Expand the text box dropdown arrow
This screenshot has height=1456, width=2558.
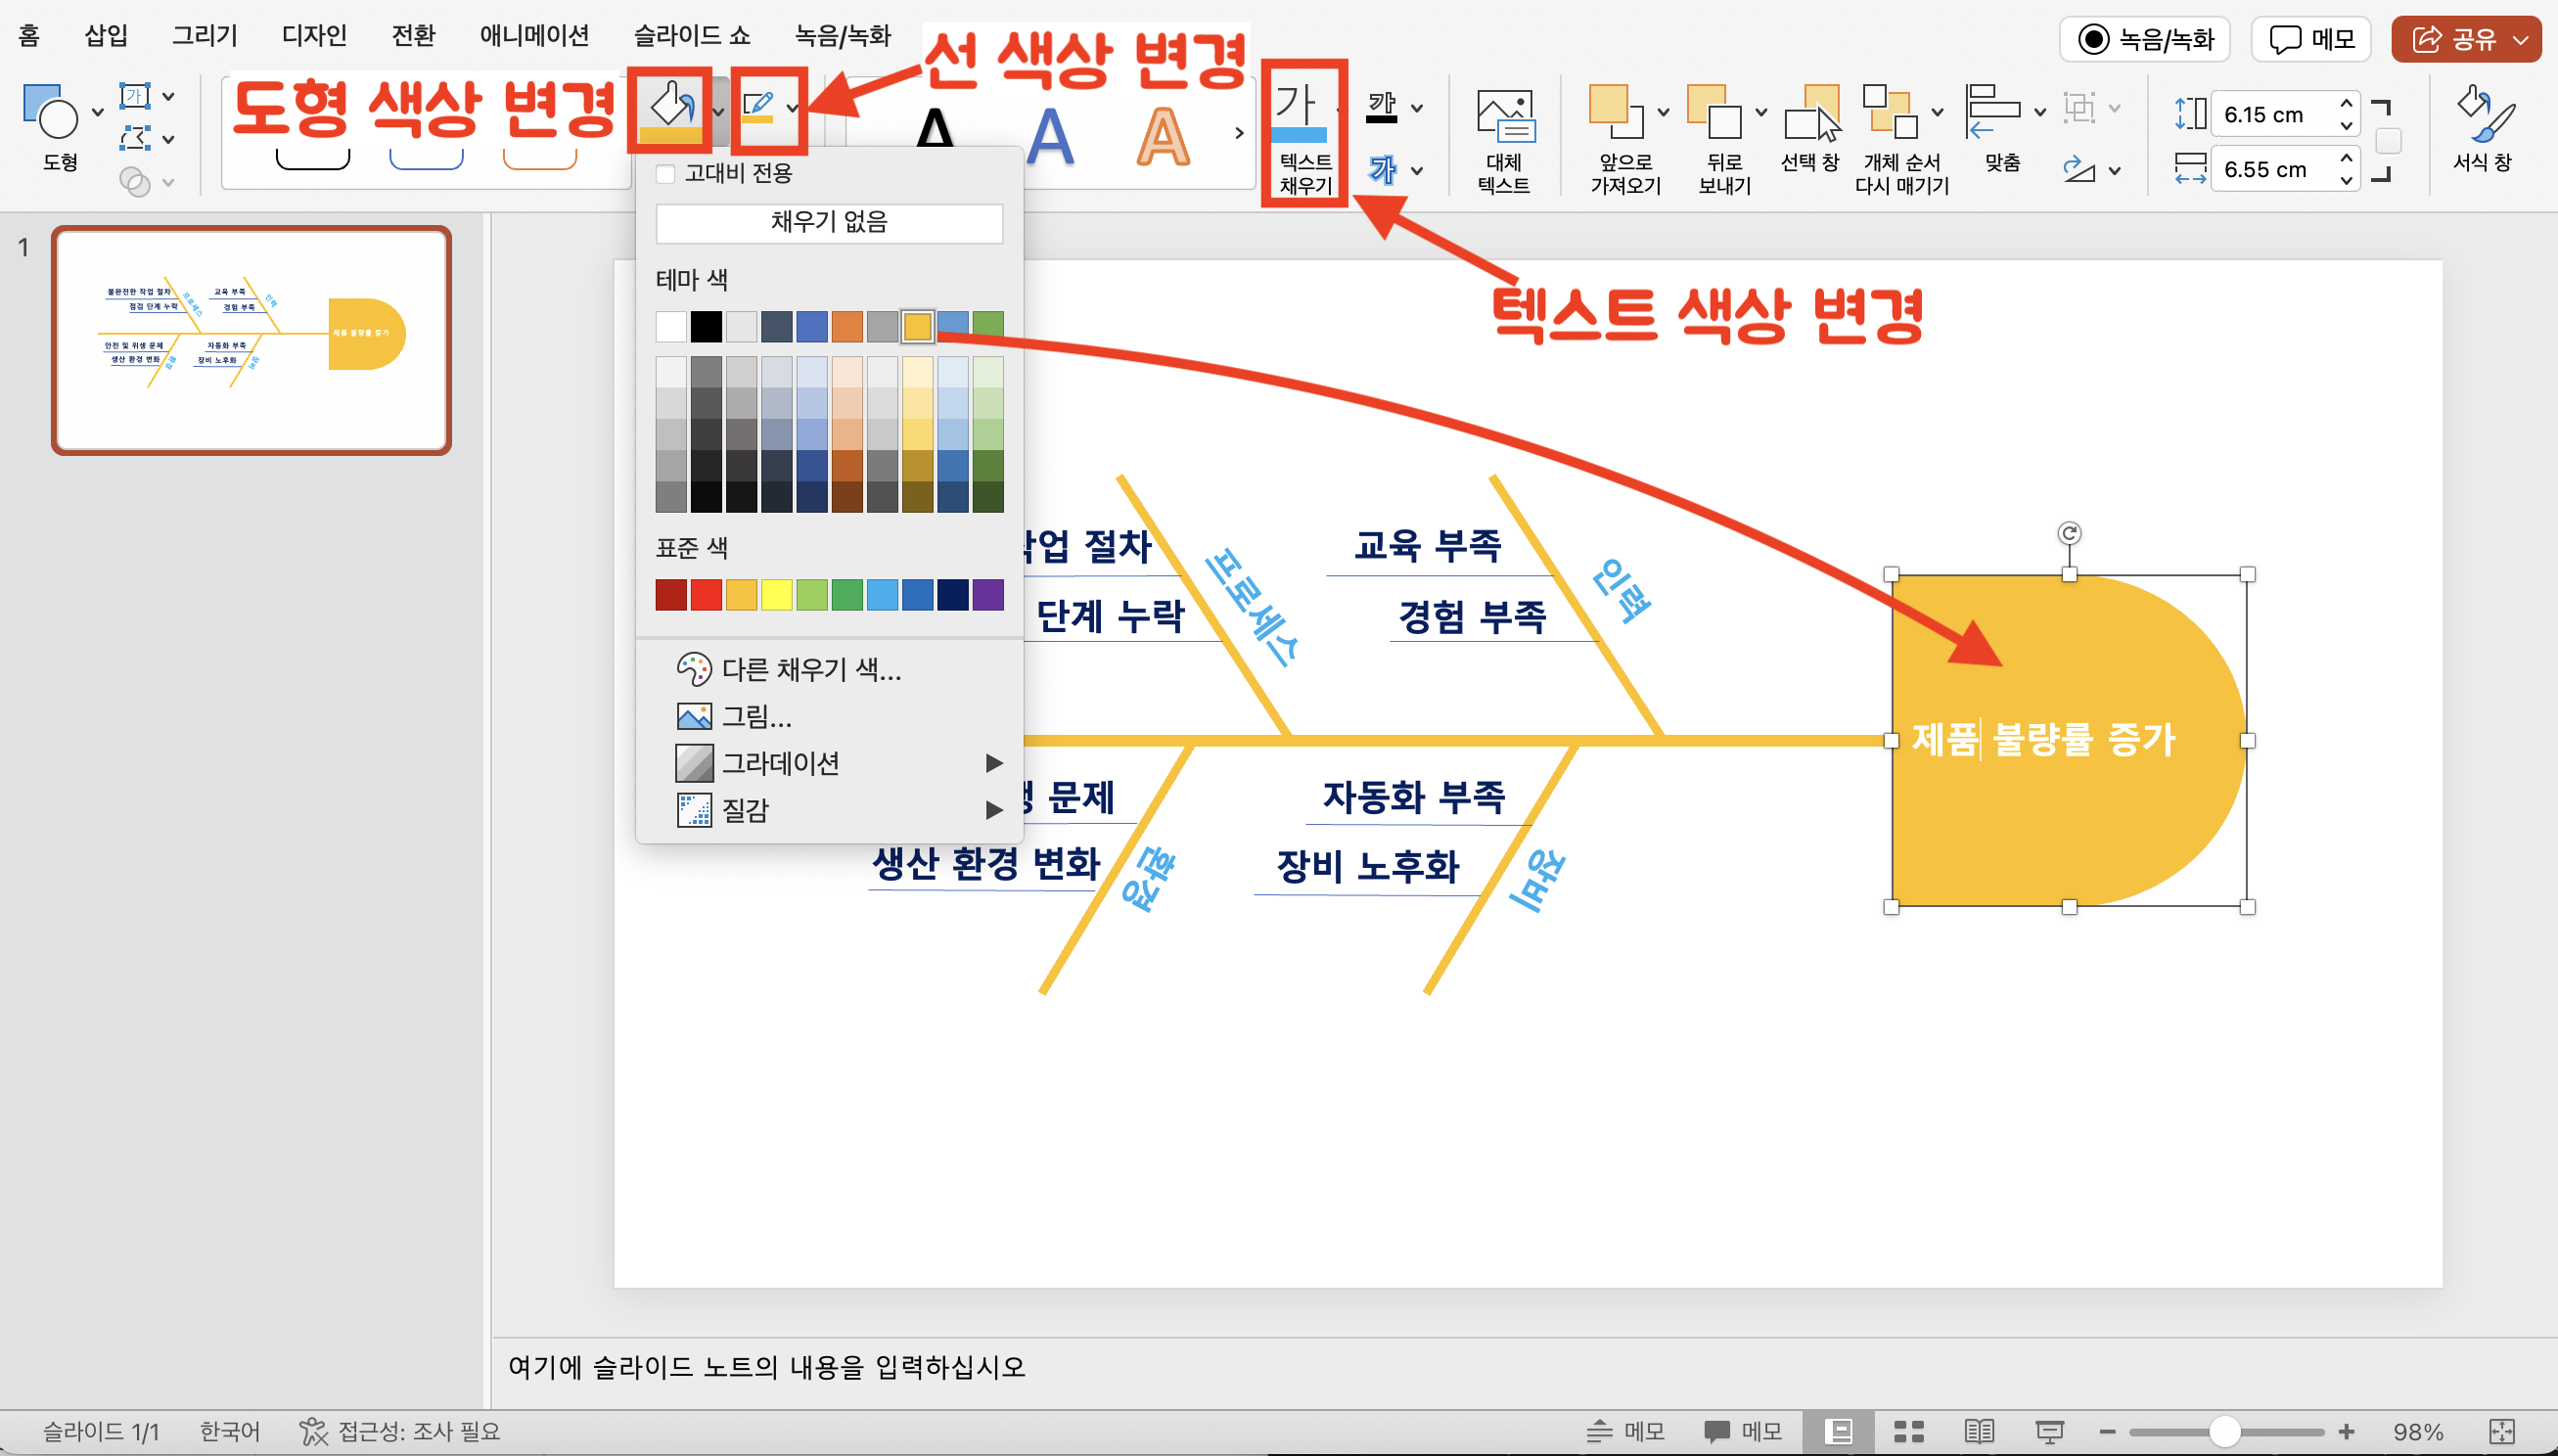click(x=168, y=96)
